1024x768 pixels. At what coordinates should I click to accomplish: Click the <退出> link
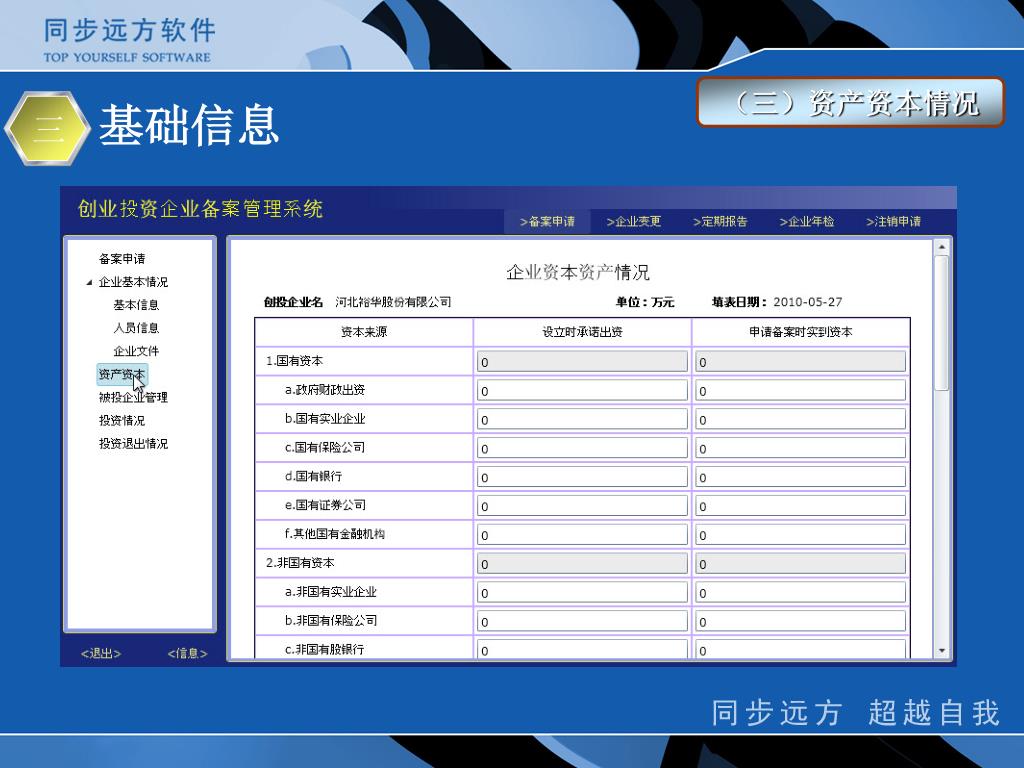(x=101, y=654)
